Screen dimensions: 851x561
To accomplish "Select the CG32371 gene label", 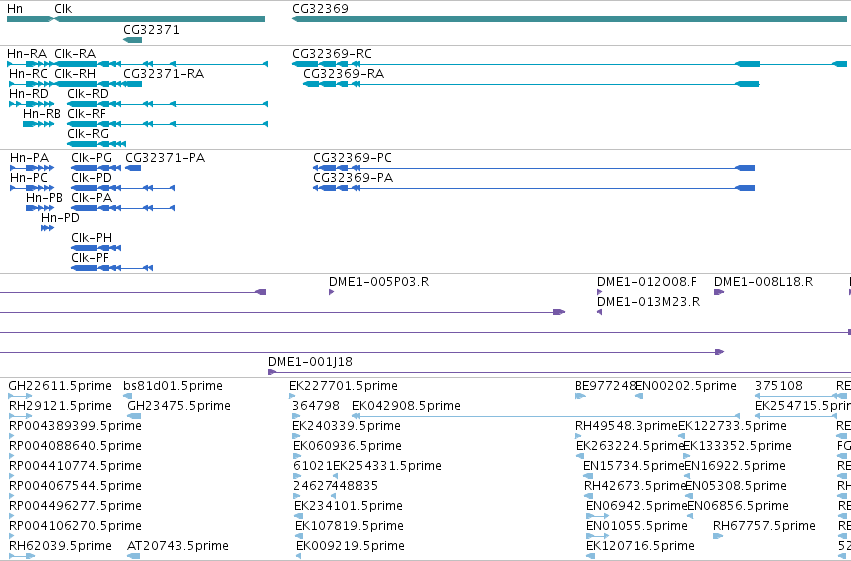I will pyautogui.click(x=151, y=30).
